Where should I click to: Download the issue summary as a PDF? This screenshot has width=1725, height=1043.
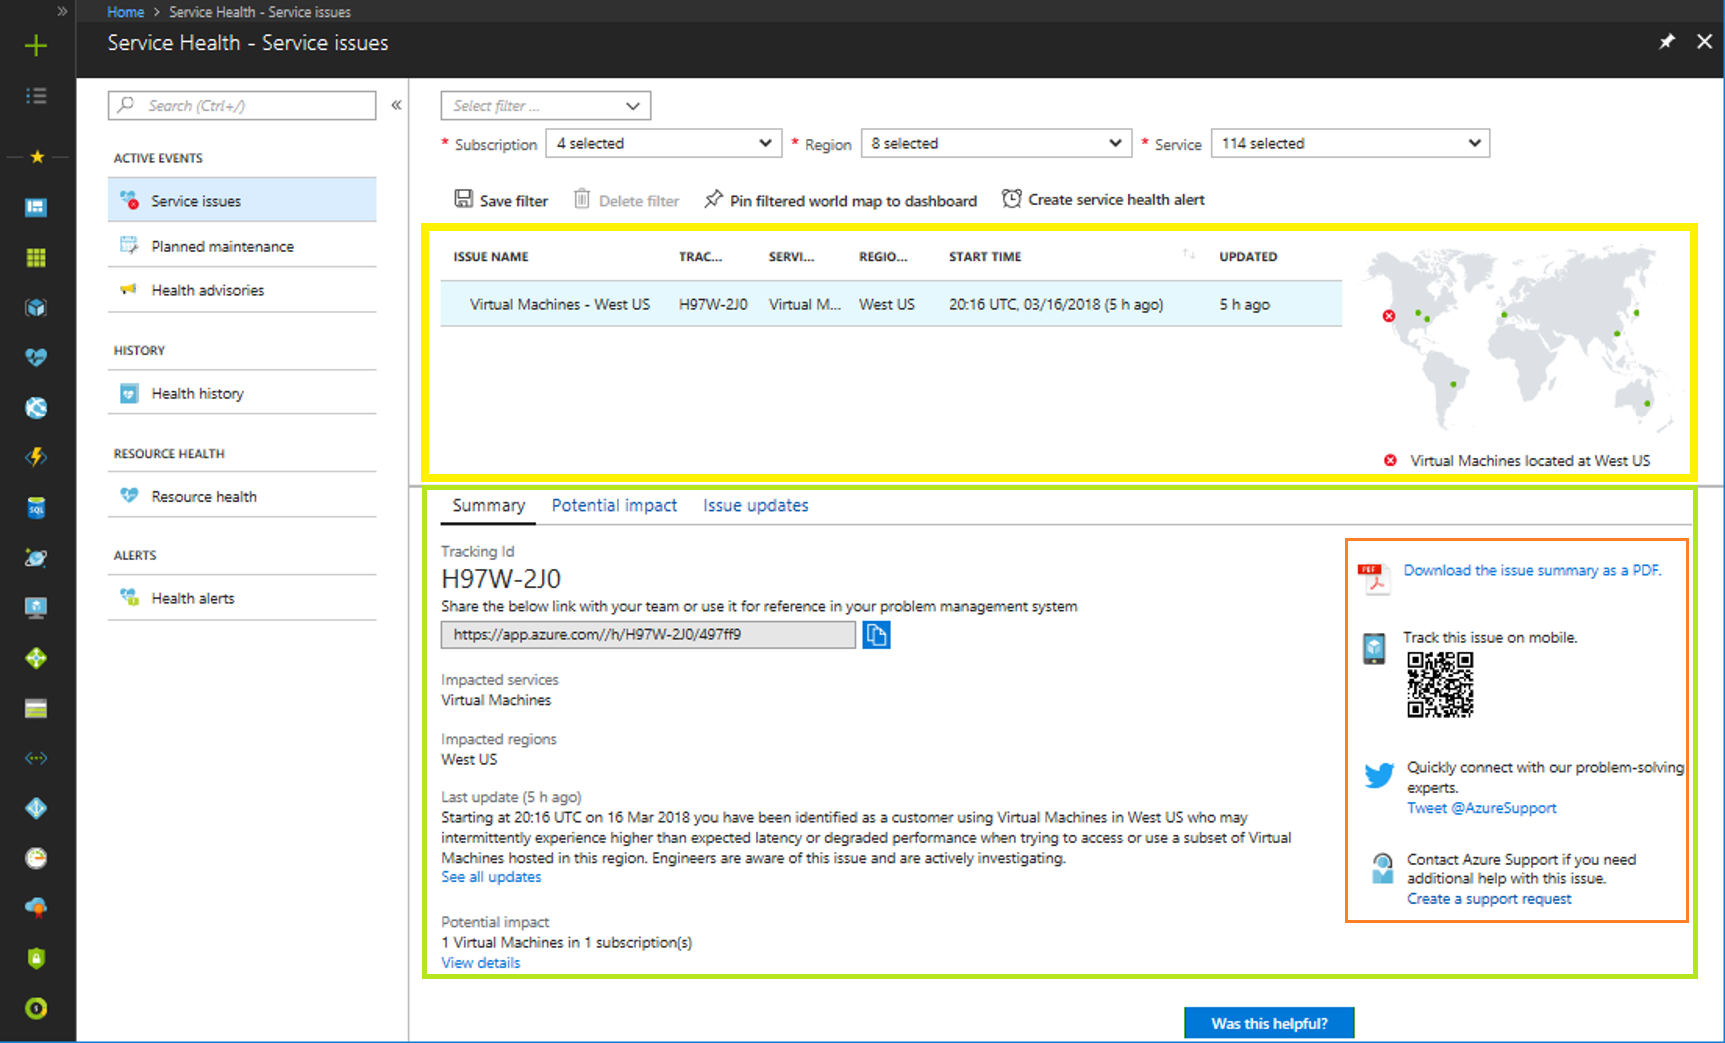[1532, 570]
